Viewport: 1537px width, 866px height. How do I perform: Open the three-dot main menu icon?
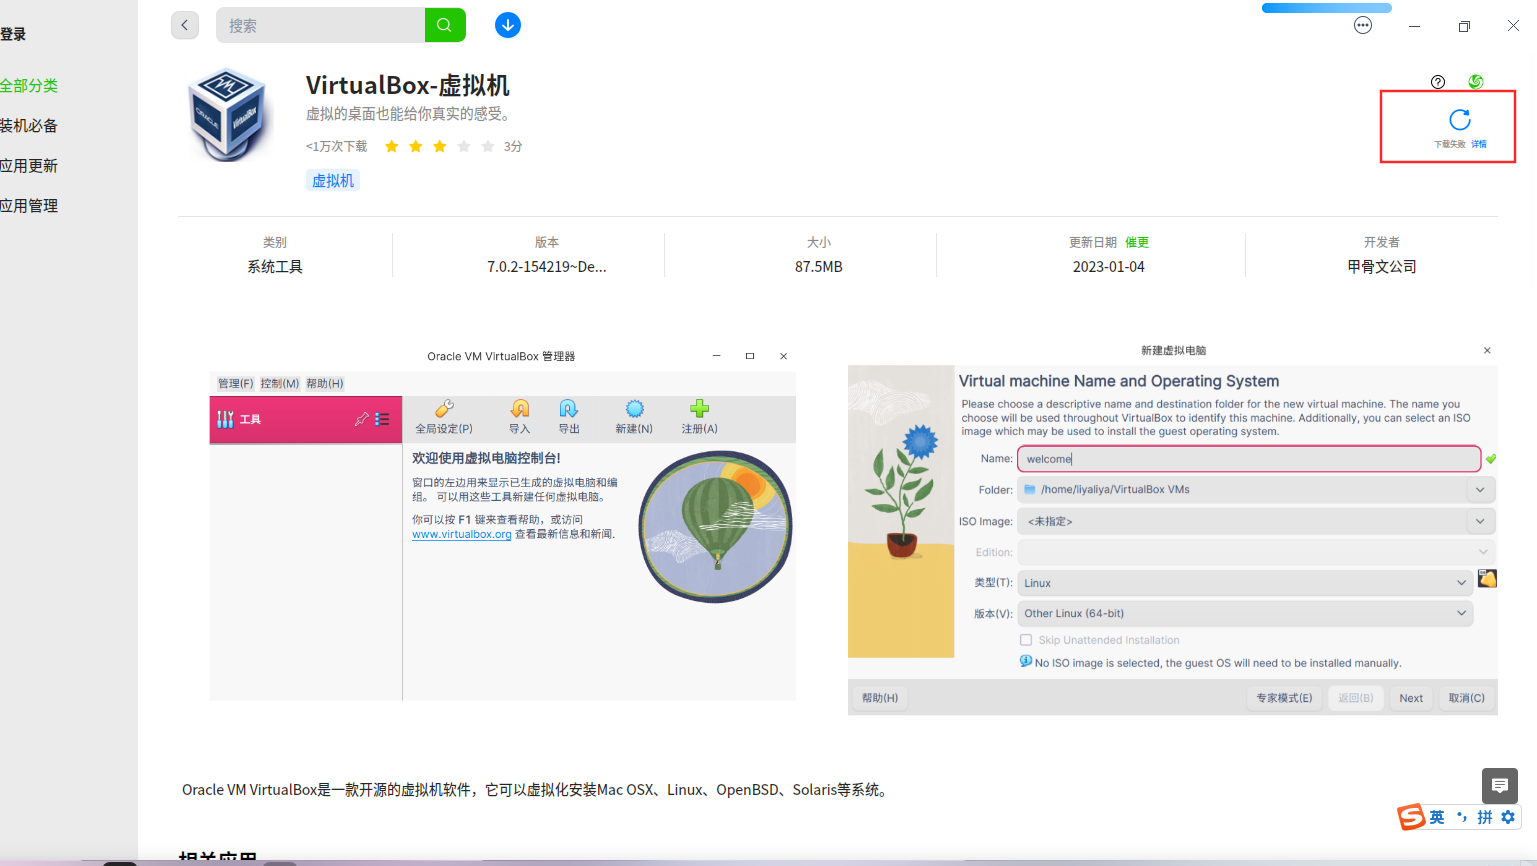pyautogui.click(x=1363, y=25)
